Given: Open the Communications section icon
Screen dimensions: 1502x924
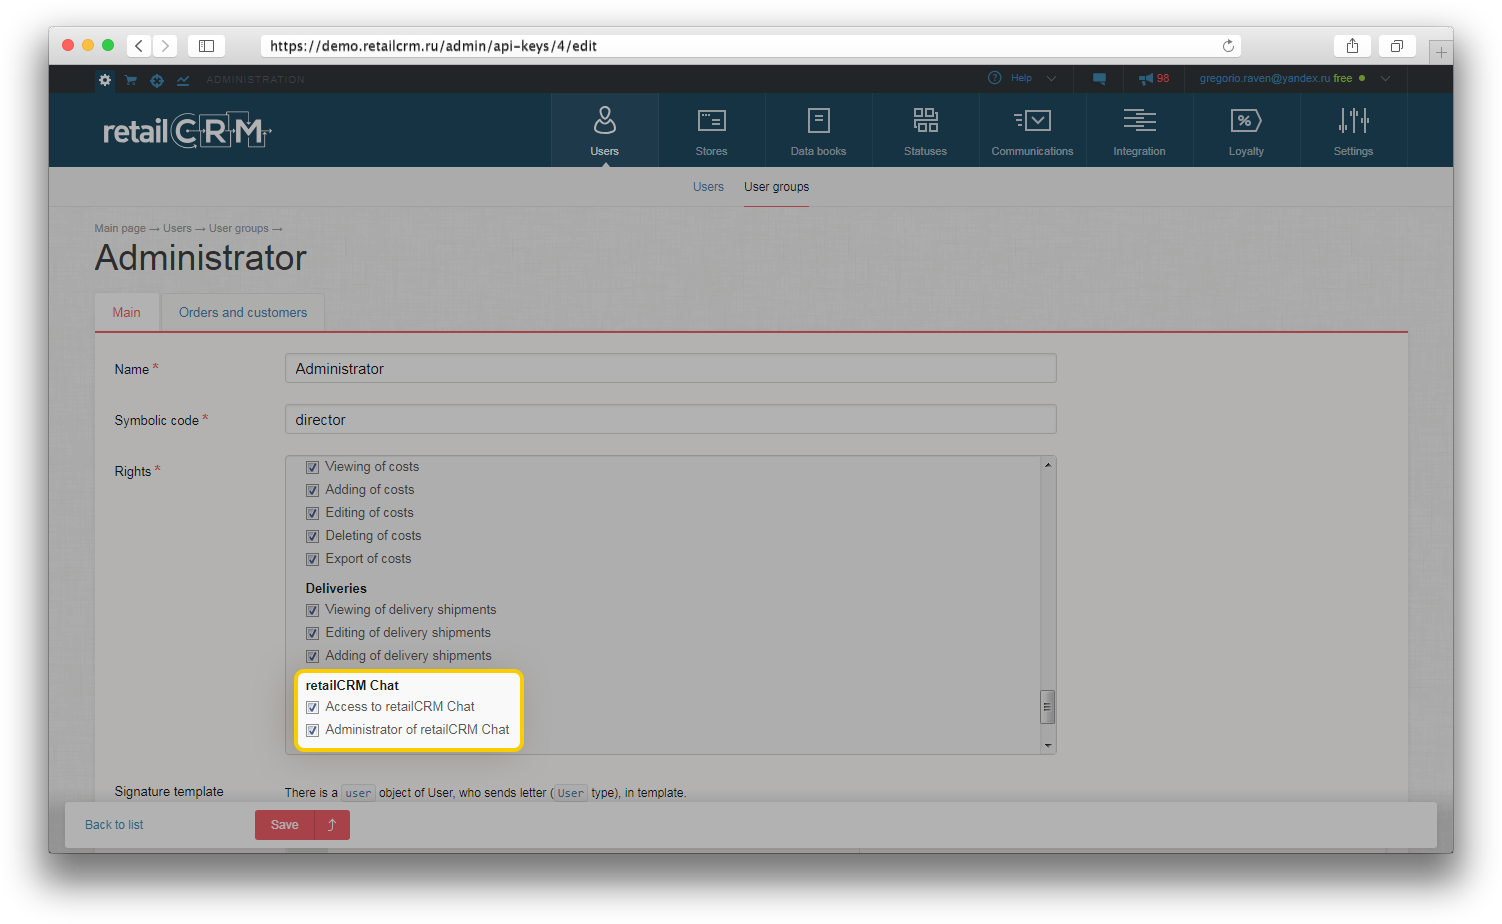Looking at the screenshot, I should pos(1032,121).
